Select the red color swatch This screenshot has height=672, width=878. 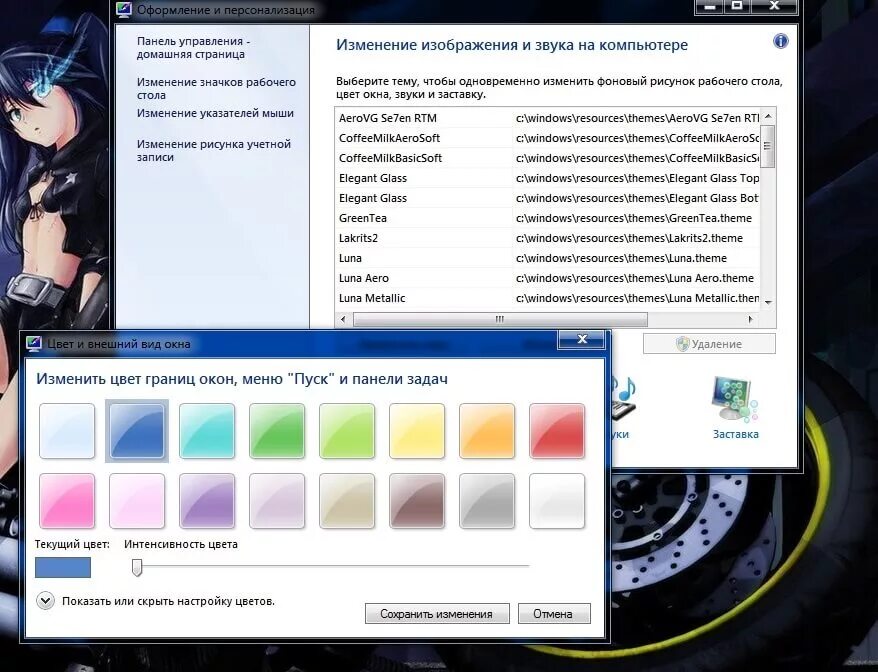[557, 431]
